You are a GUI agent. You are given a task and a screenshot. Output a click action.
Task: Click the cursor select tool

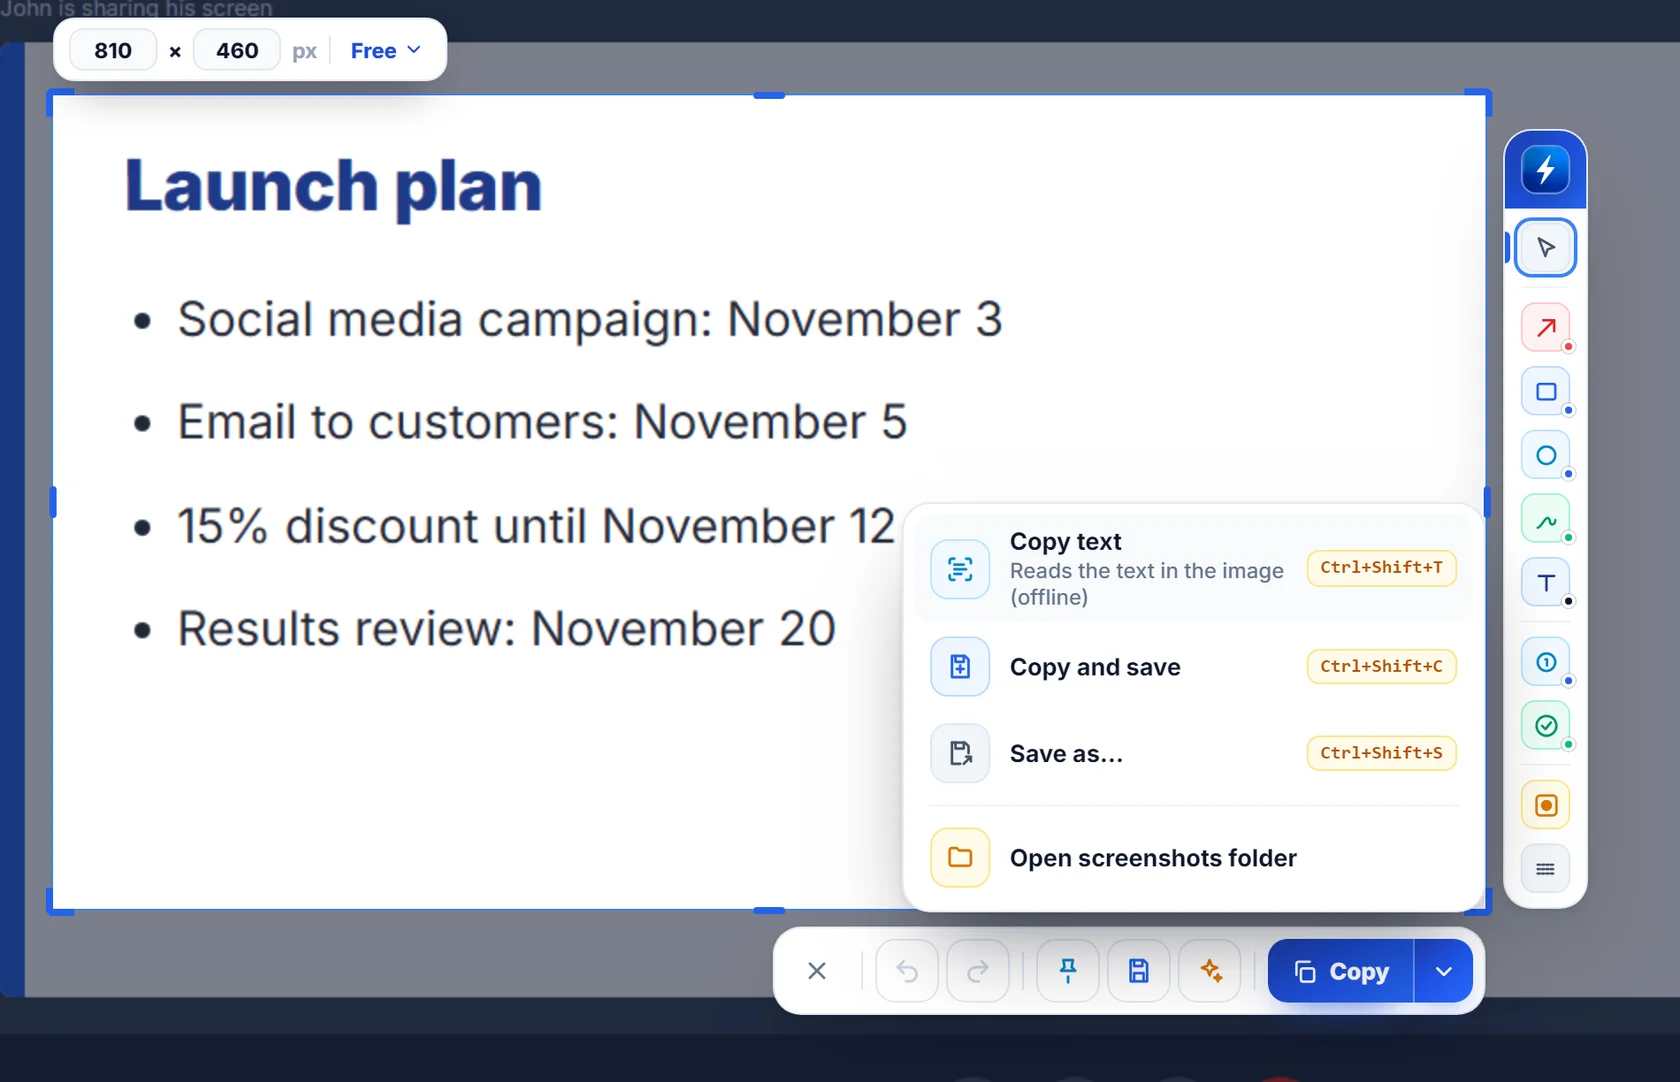pos(1546,247)
